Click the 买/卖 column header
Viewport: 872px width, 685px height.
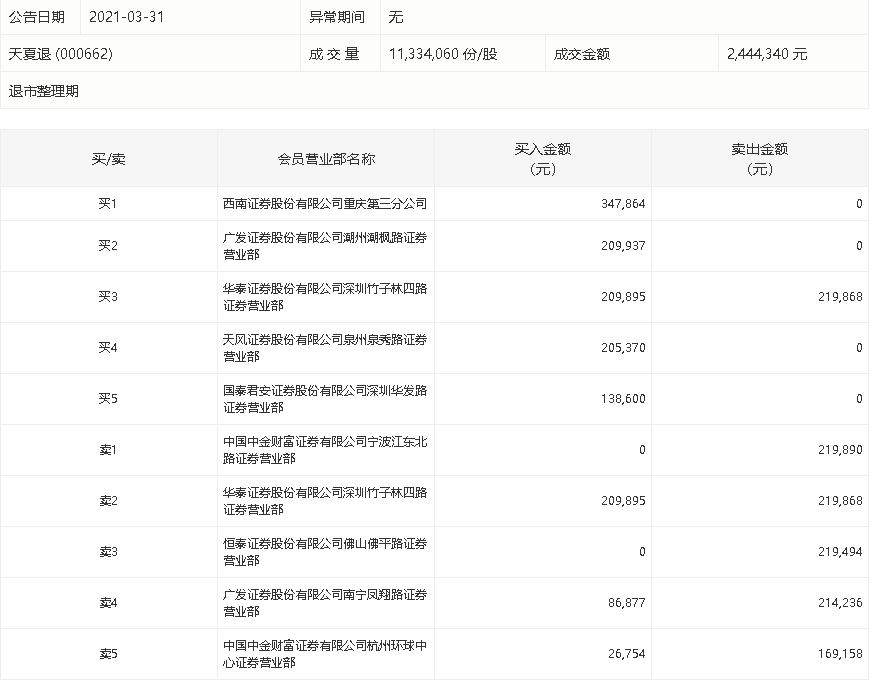click(x=108, y=160)
